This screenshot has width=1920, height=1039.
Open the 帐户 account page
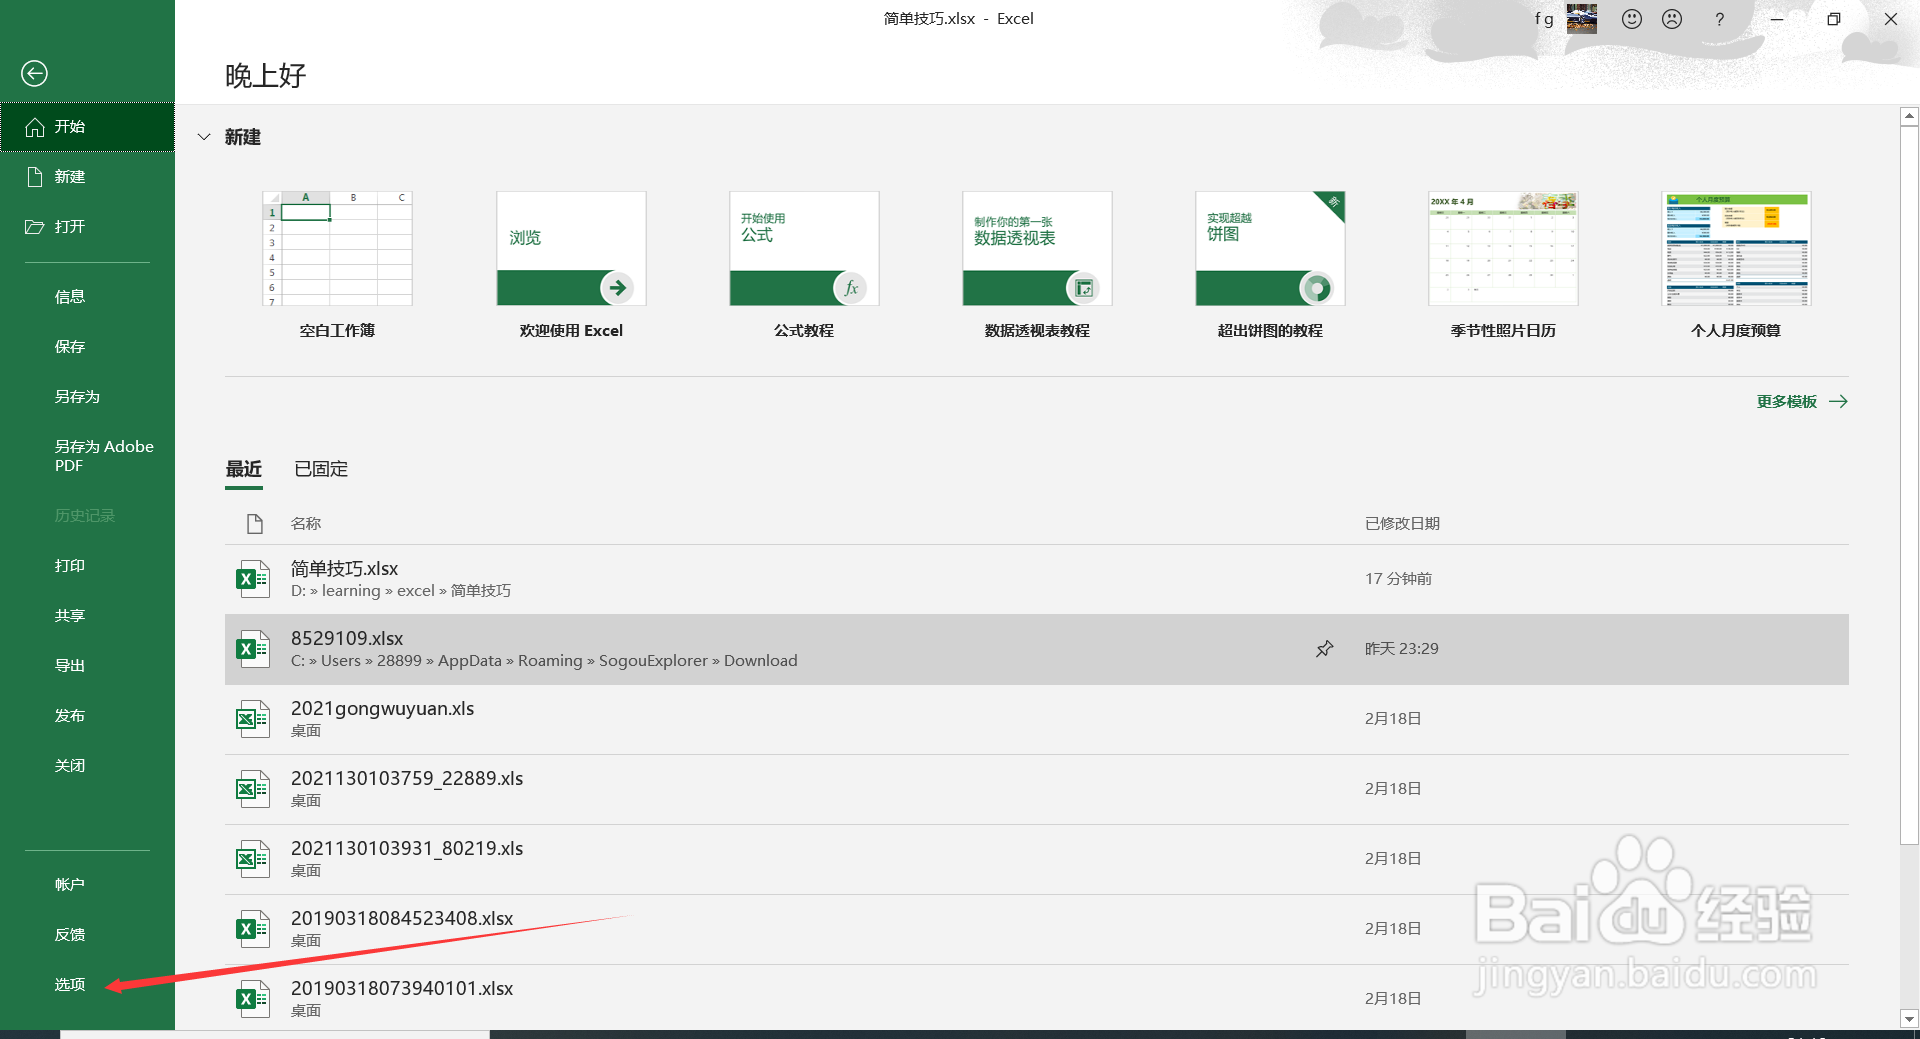[x=87, y=885]
